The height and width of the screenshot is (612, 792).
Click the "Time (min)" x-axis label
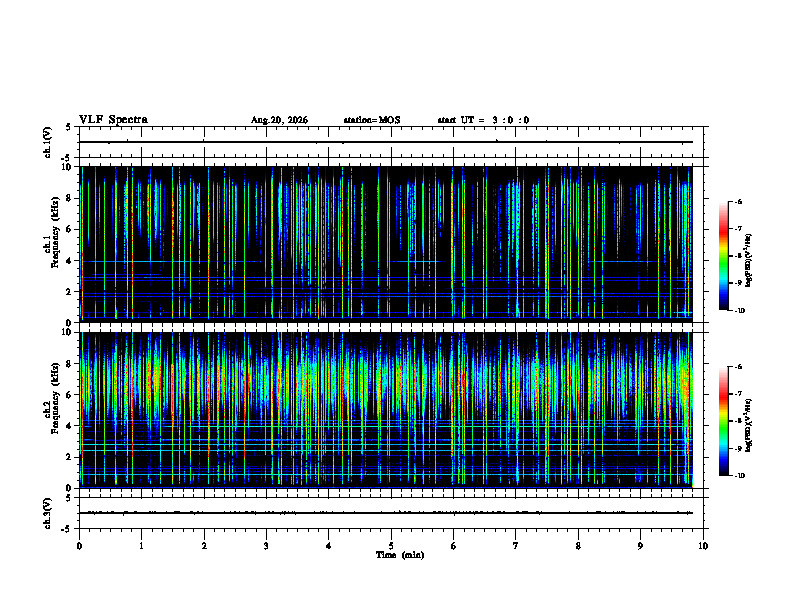[x=400, y=555]
